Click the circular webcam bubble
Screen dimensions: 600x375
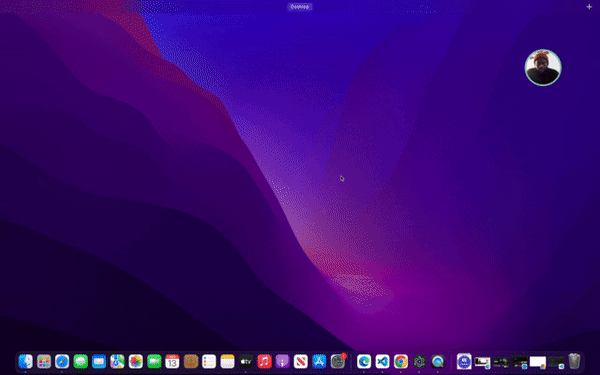[543, 67]
